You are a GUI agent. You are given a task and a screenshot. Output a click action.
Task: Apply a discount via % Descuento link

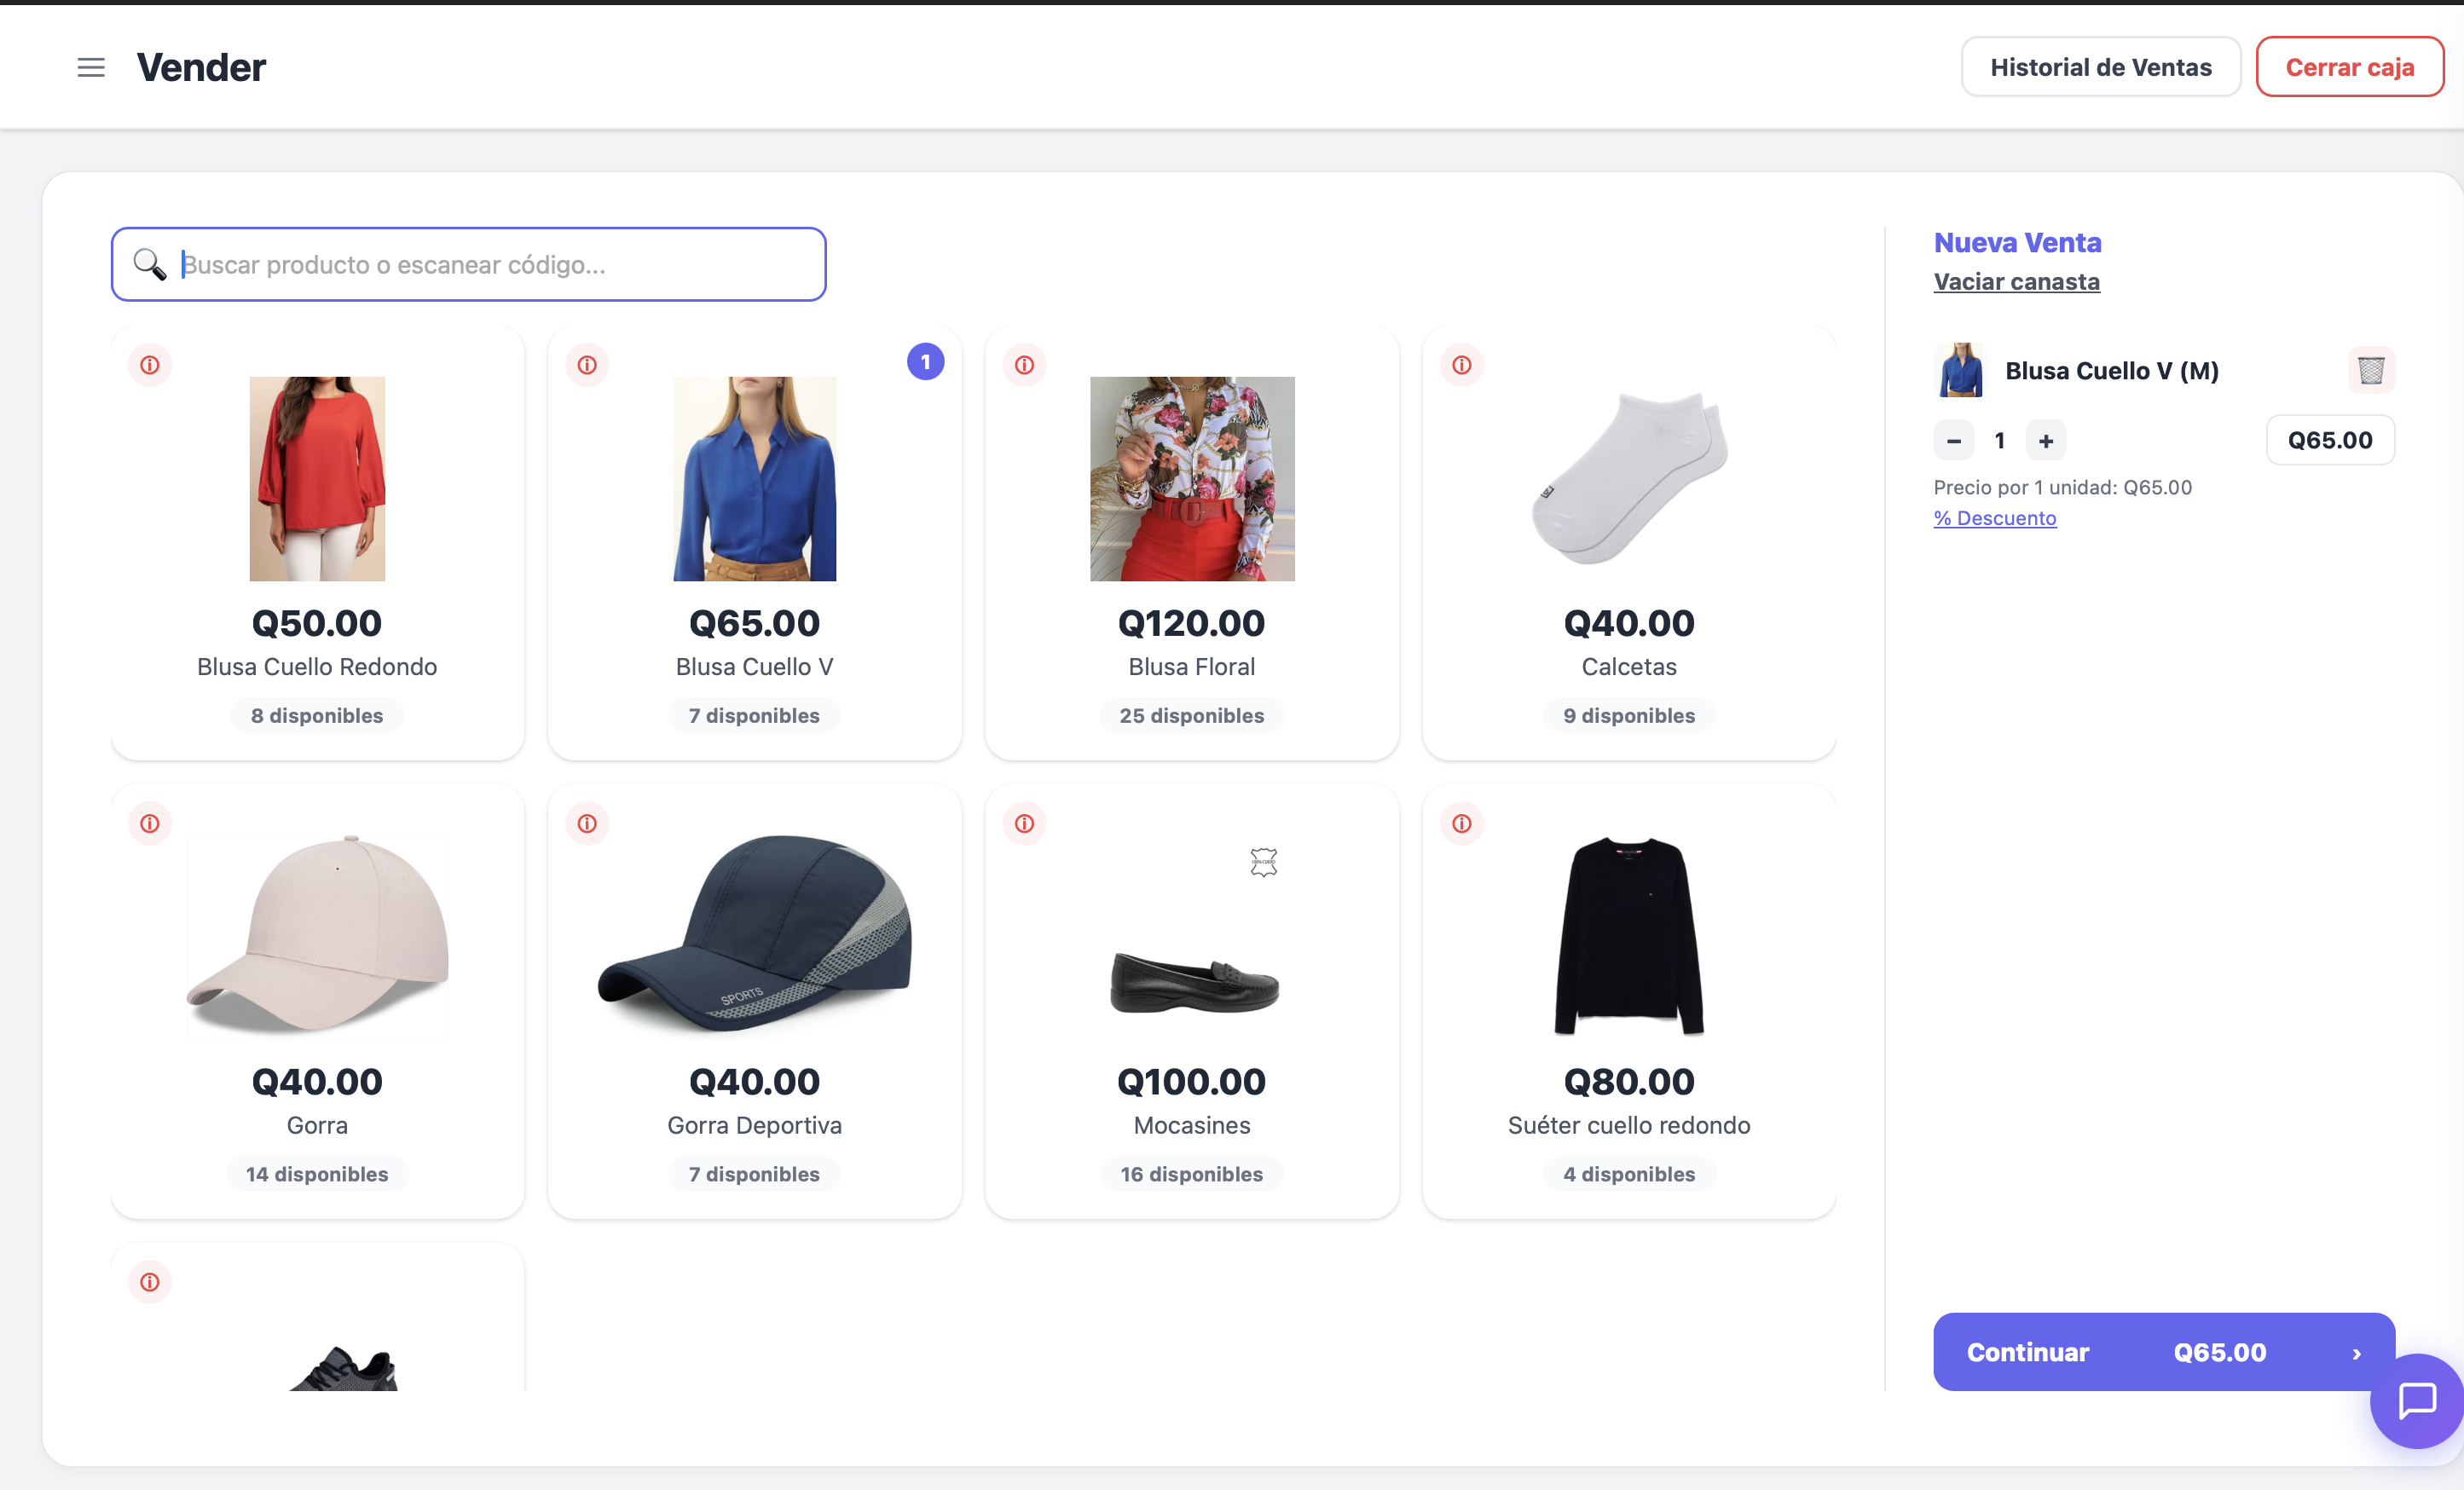(x=1994, y=518)
